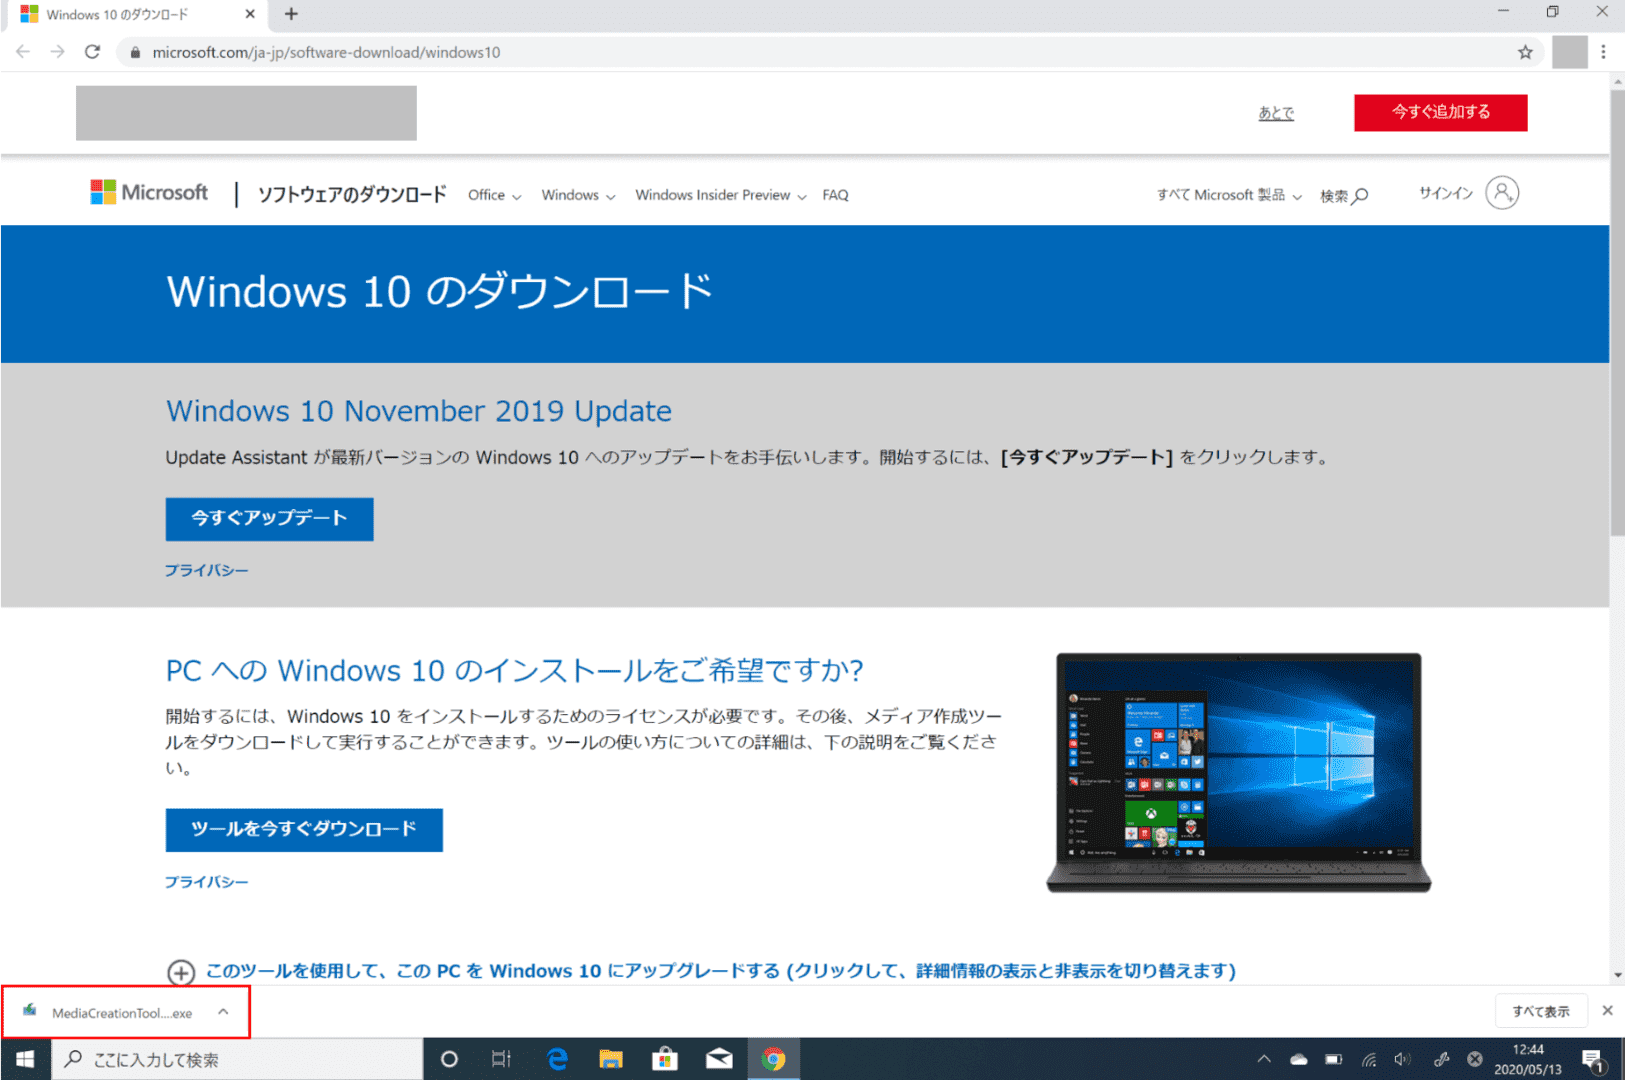Click the あとで link

(x=1276, y=113)
